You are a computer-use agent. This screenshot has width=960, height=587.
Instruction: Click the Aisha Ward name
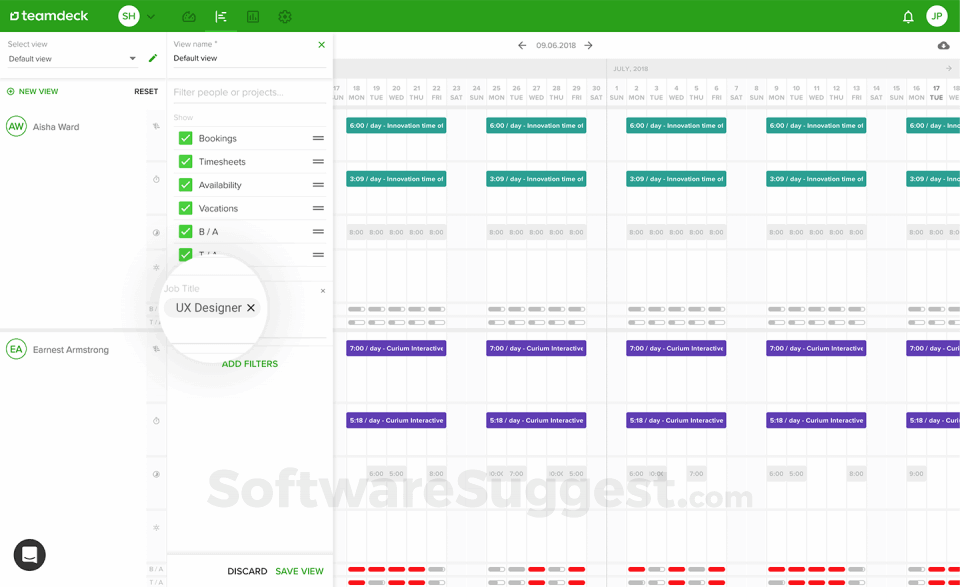[x=56, y=127]
